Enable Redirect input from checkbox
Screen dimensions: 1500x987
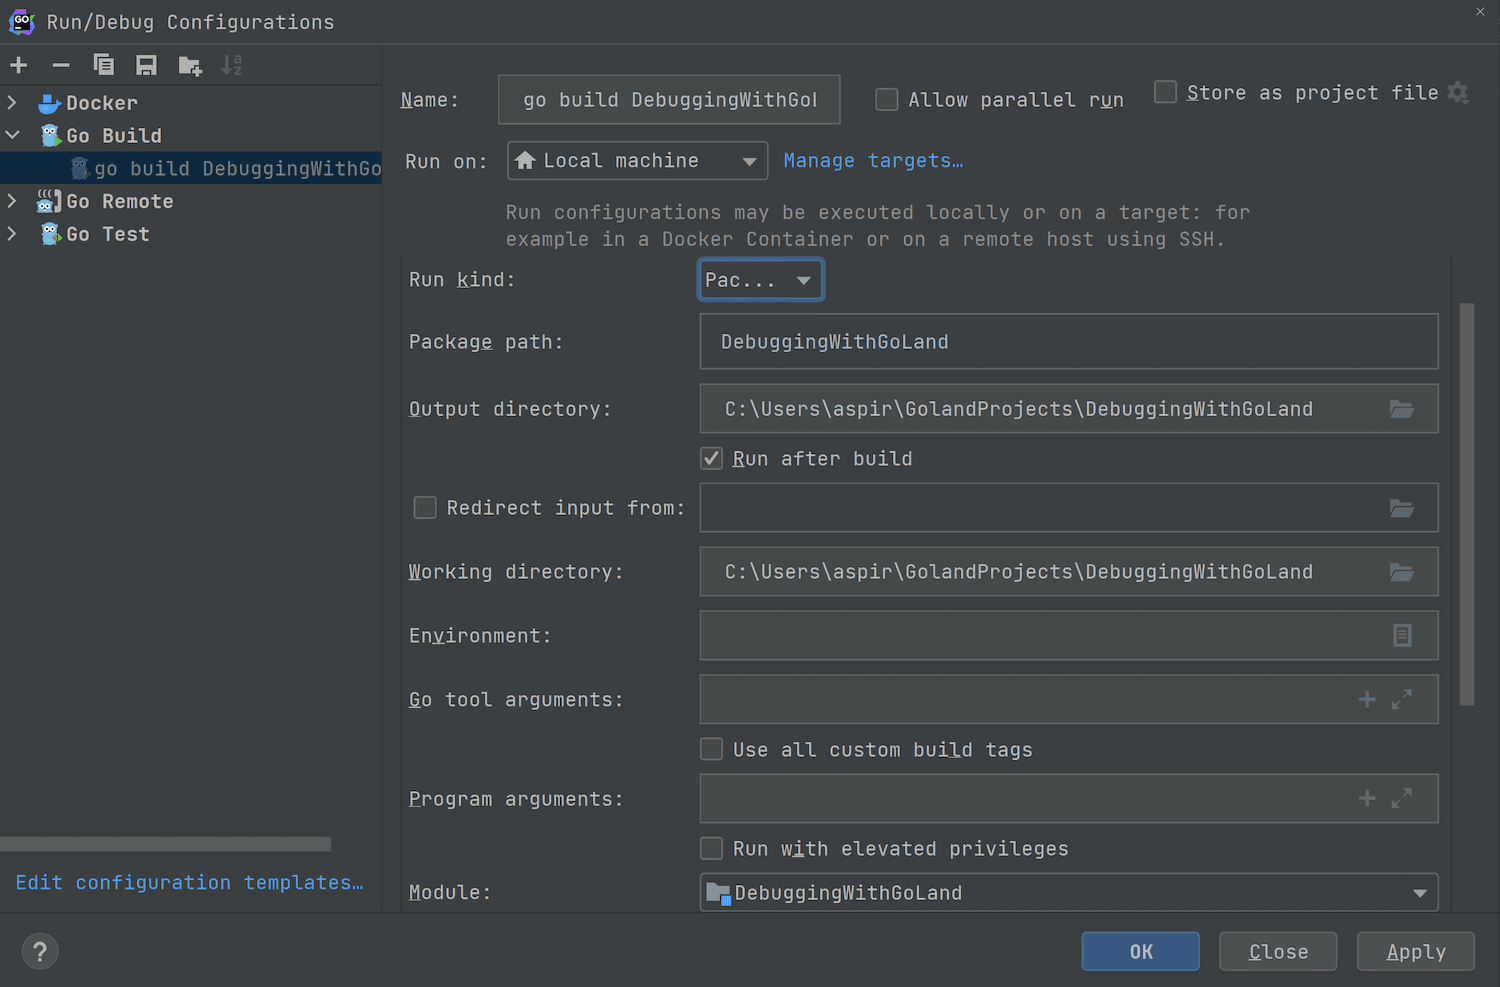coord(425,508)
